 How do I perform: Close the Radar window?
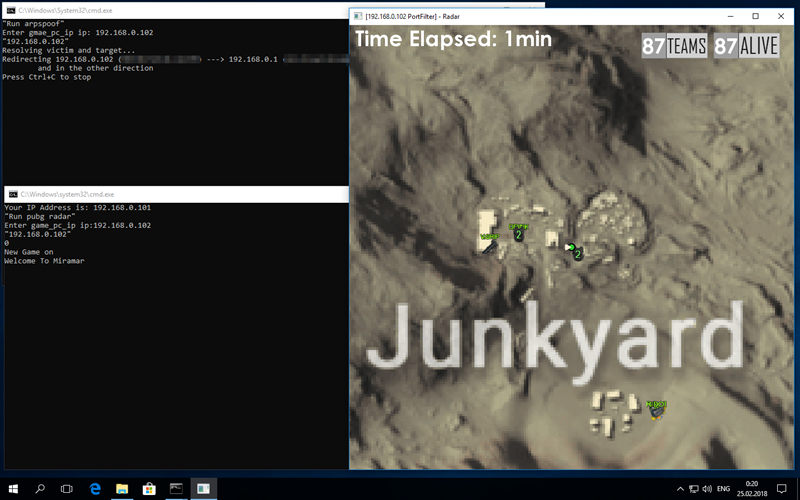pyautogui.click(x=781, y=16)
